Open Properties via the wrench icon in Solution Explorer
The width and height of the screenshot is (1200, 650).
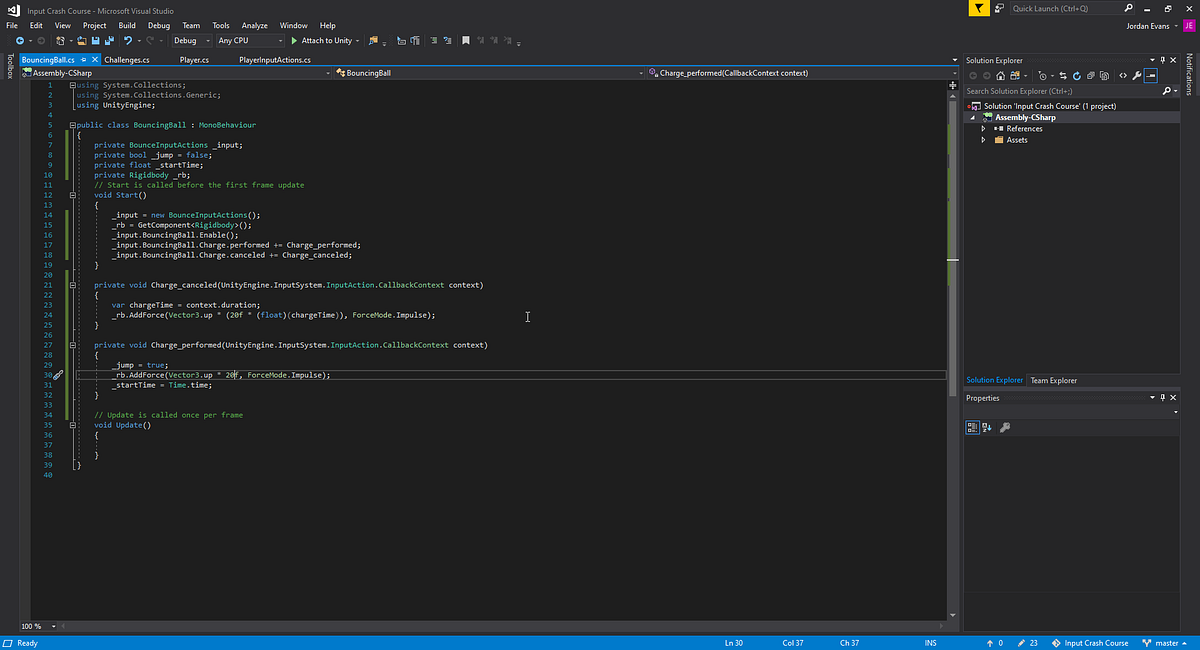[x=1136, y=76]
